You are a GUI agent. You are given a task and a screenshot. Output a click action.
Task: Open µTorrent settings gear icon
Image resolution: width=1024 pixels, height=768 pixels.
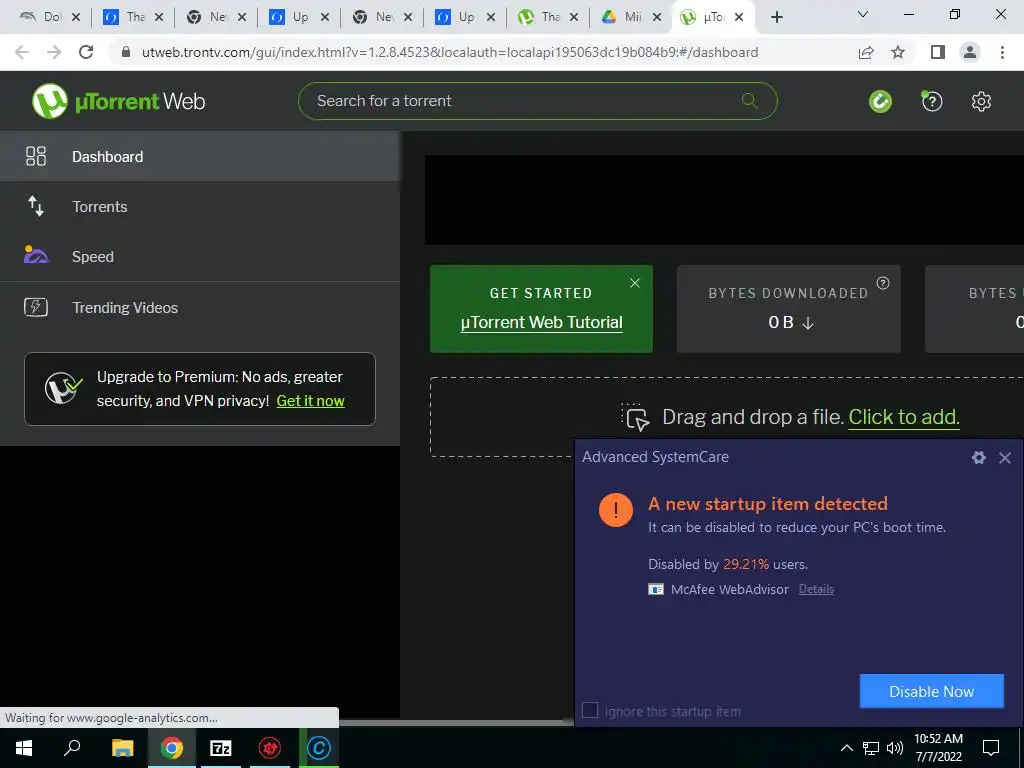pyautogui.click(x=981, y=101)
